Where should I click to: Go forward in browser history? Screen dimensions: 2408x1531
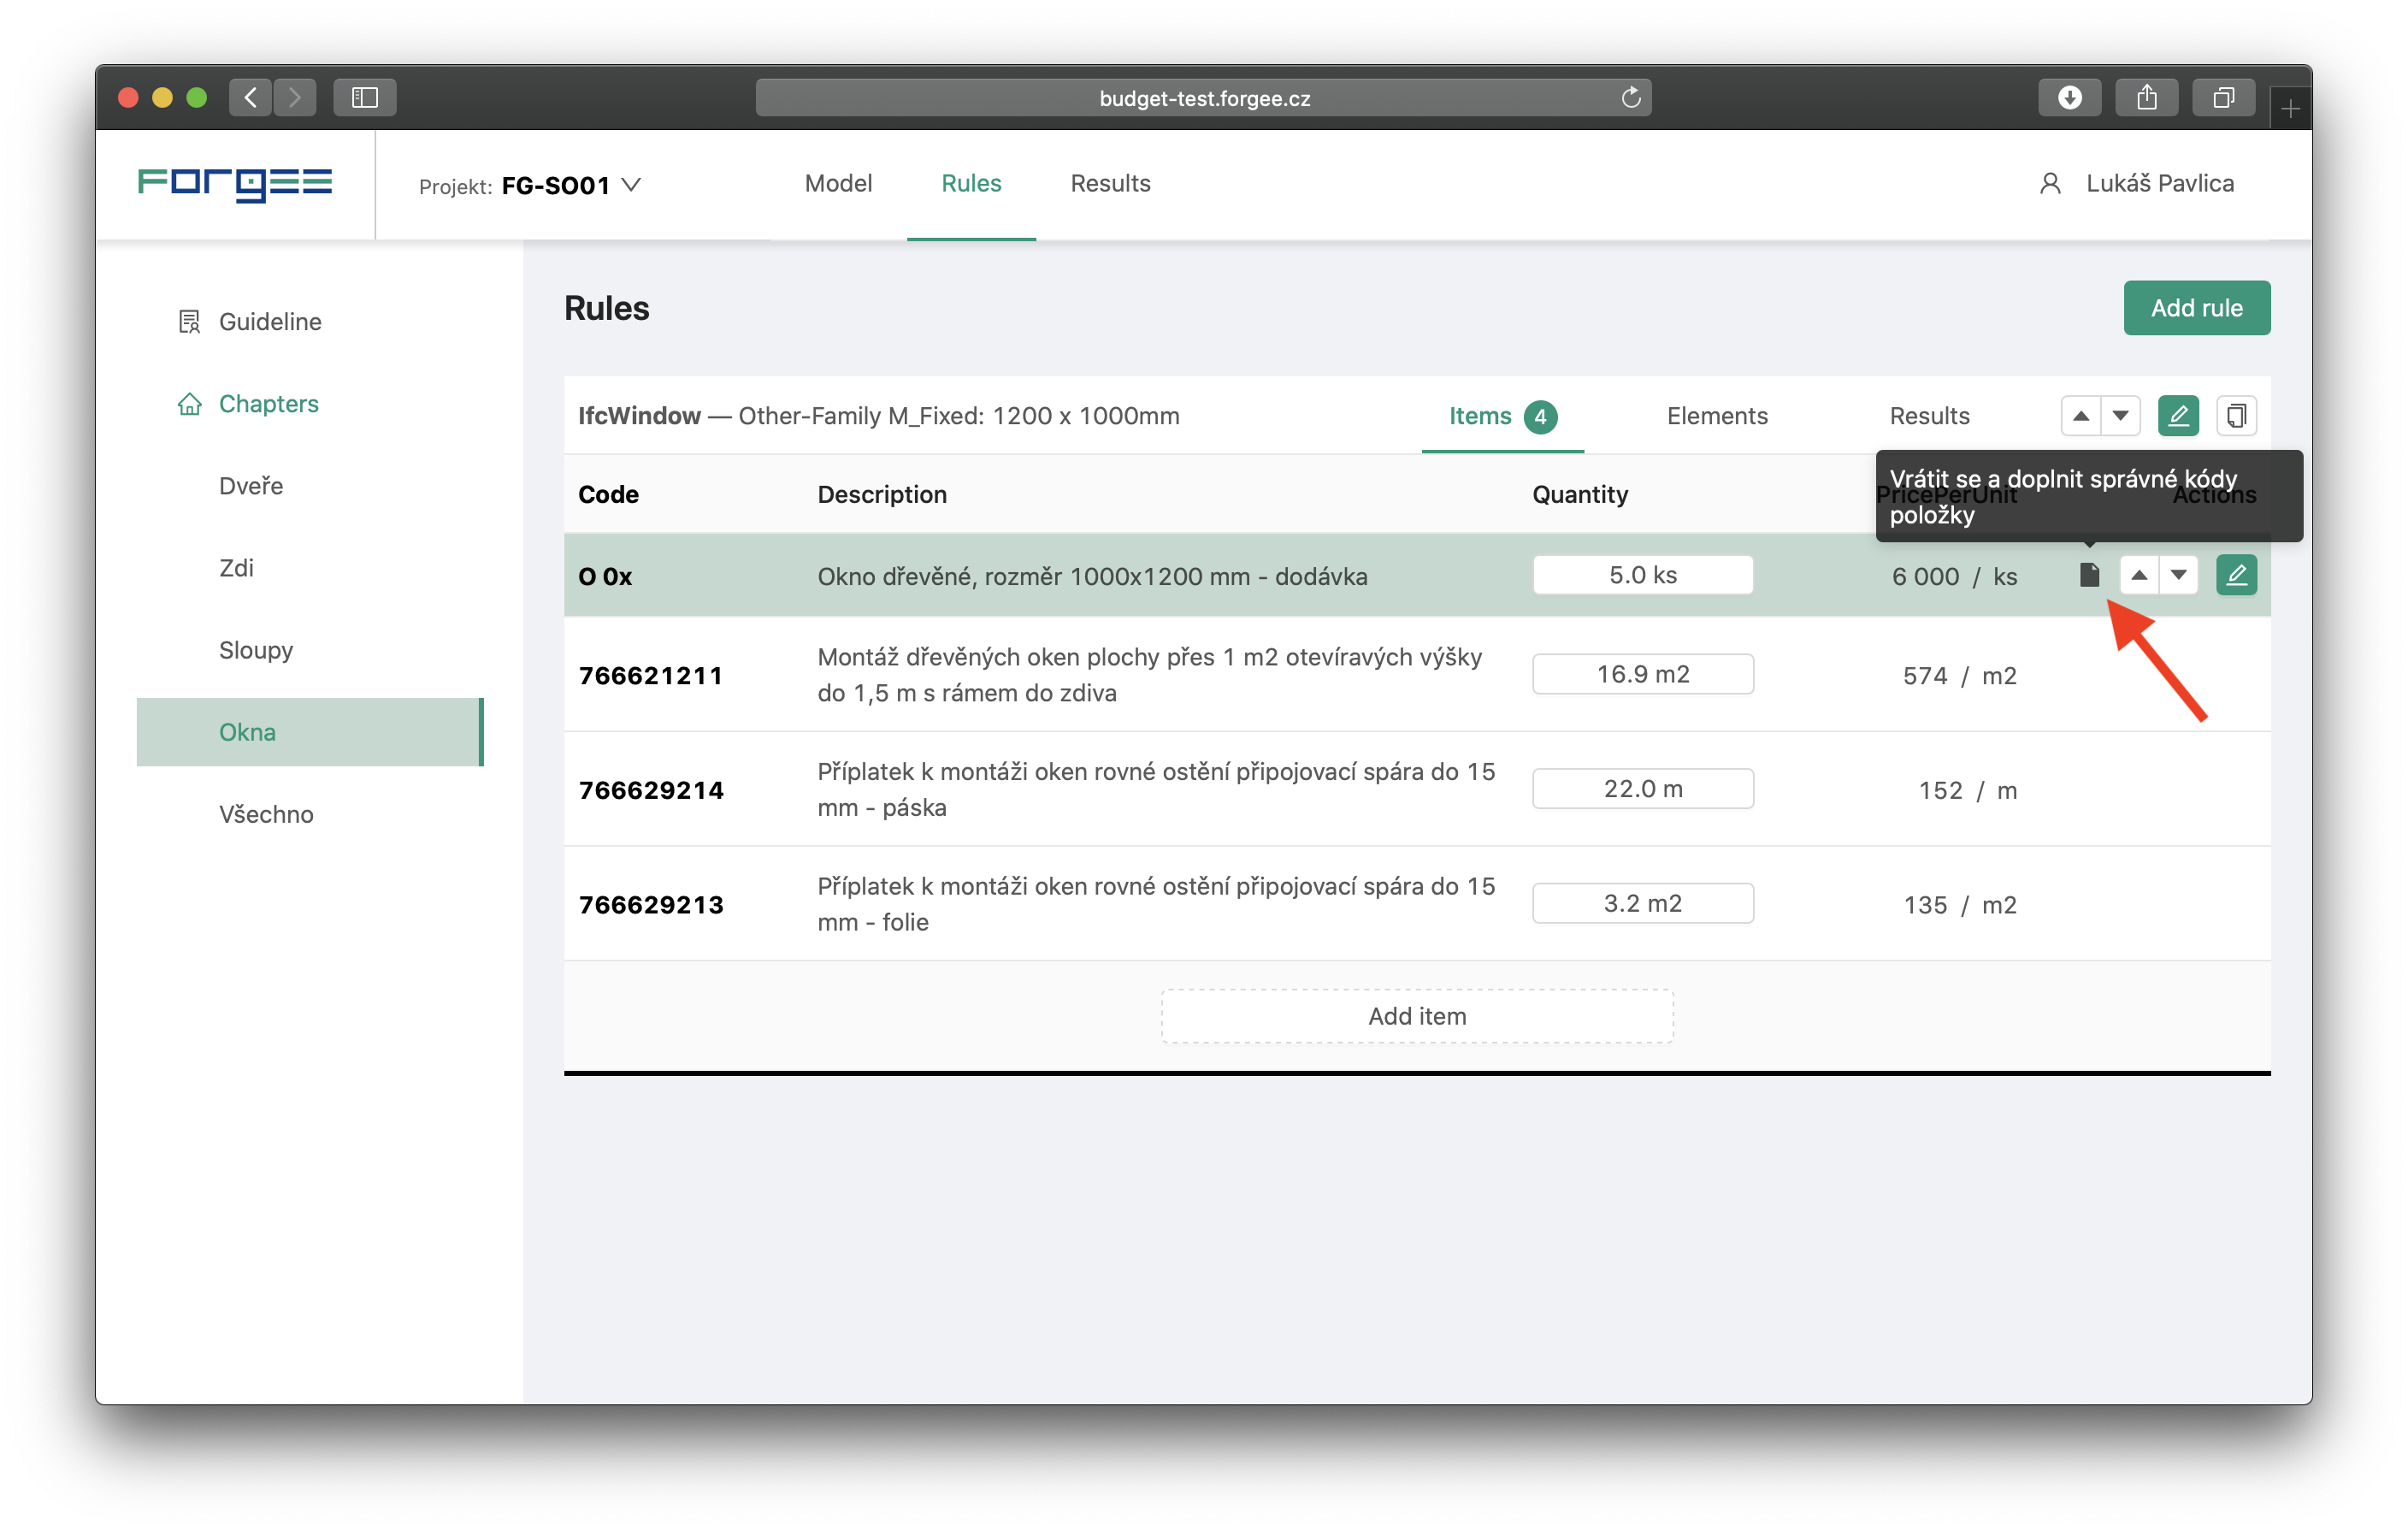[x=295, y=98]
